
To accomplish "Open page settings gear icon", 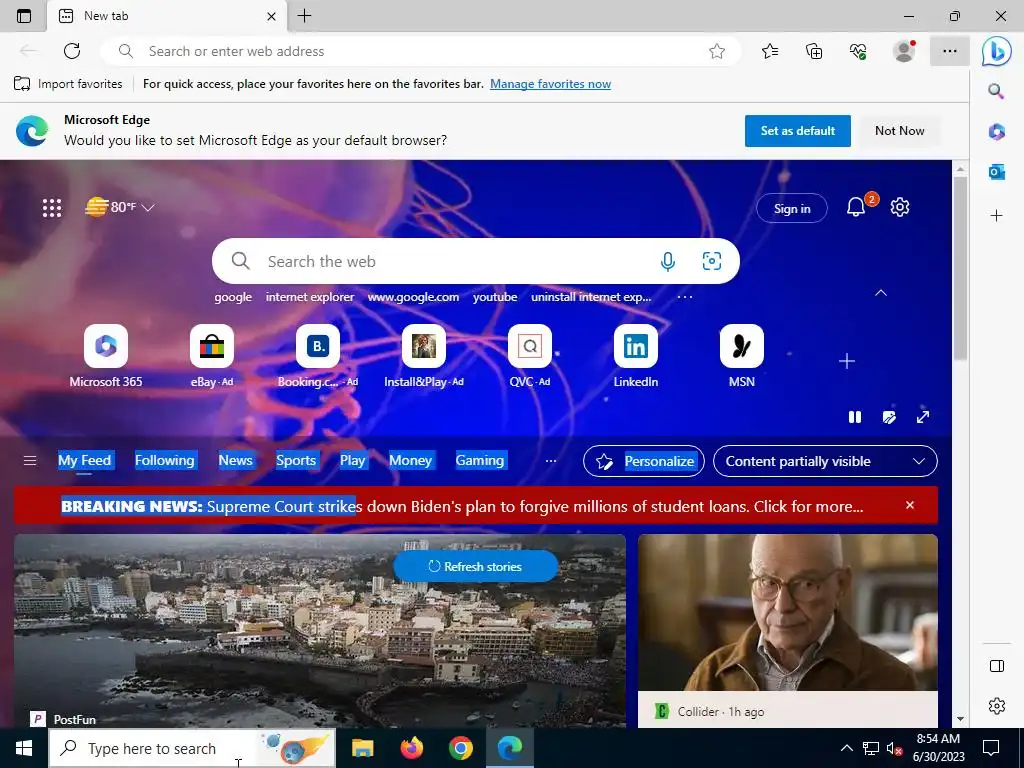I will point(900,207).
